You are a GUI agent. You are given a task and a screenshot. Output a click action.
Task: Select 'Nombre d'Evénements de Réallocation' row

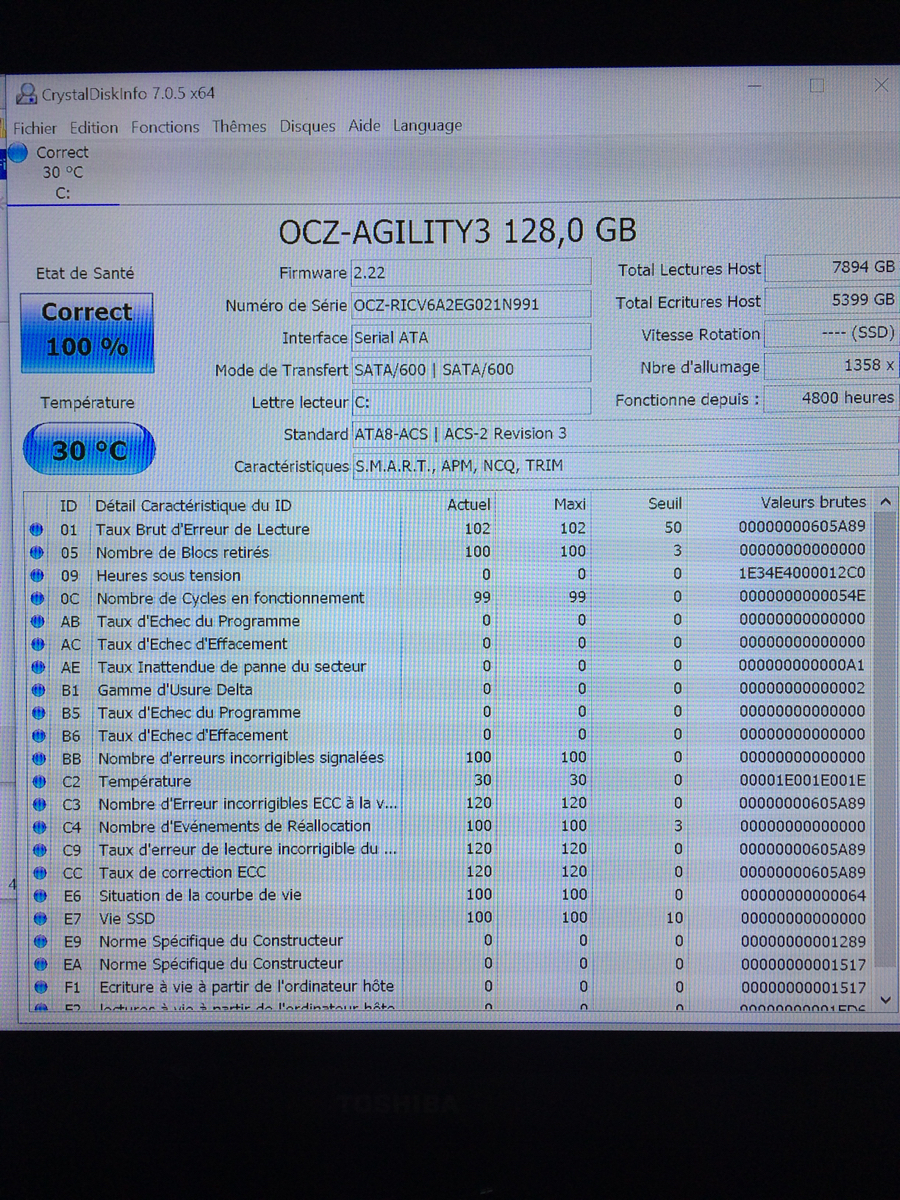[450, 826]
